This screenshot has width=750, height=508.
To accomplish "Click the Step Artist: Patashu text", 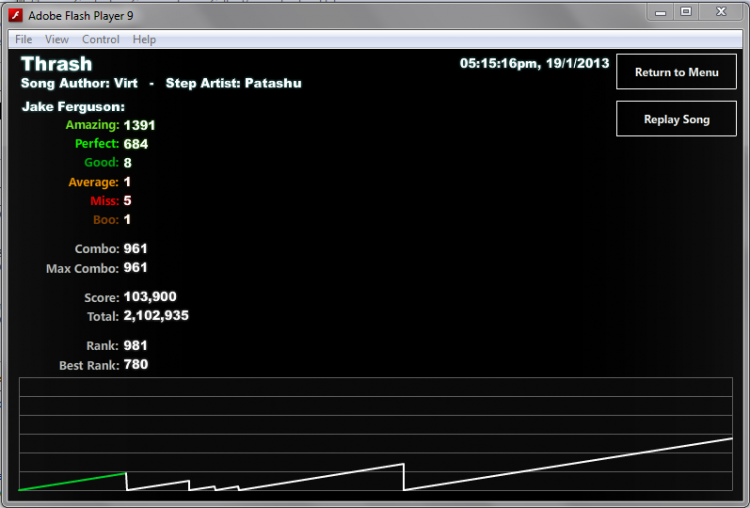I will (x=233, y=83).
